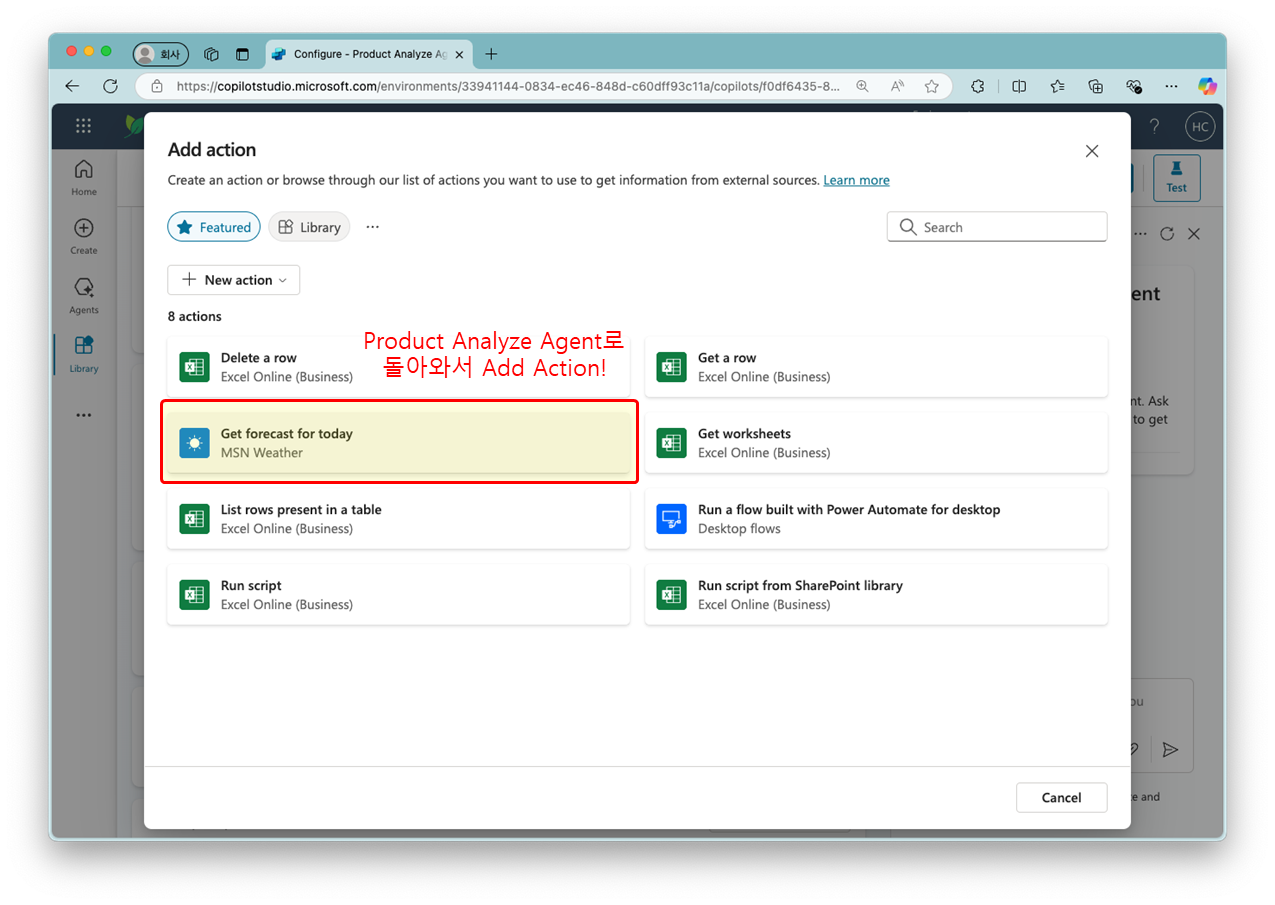Choose the Run script Excel action
The height and width of the screenshot is (905, 1275).
point(398,595)
